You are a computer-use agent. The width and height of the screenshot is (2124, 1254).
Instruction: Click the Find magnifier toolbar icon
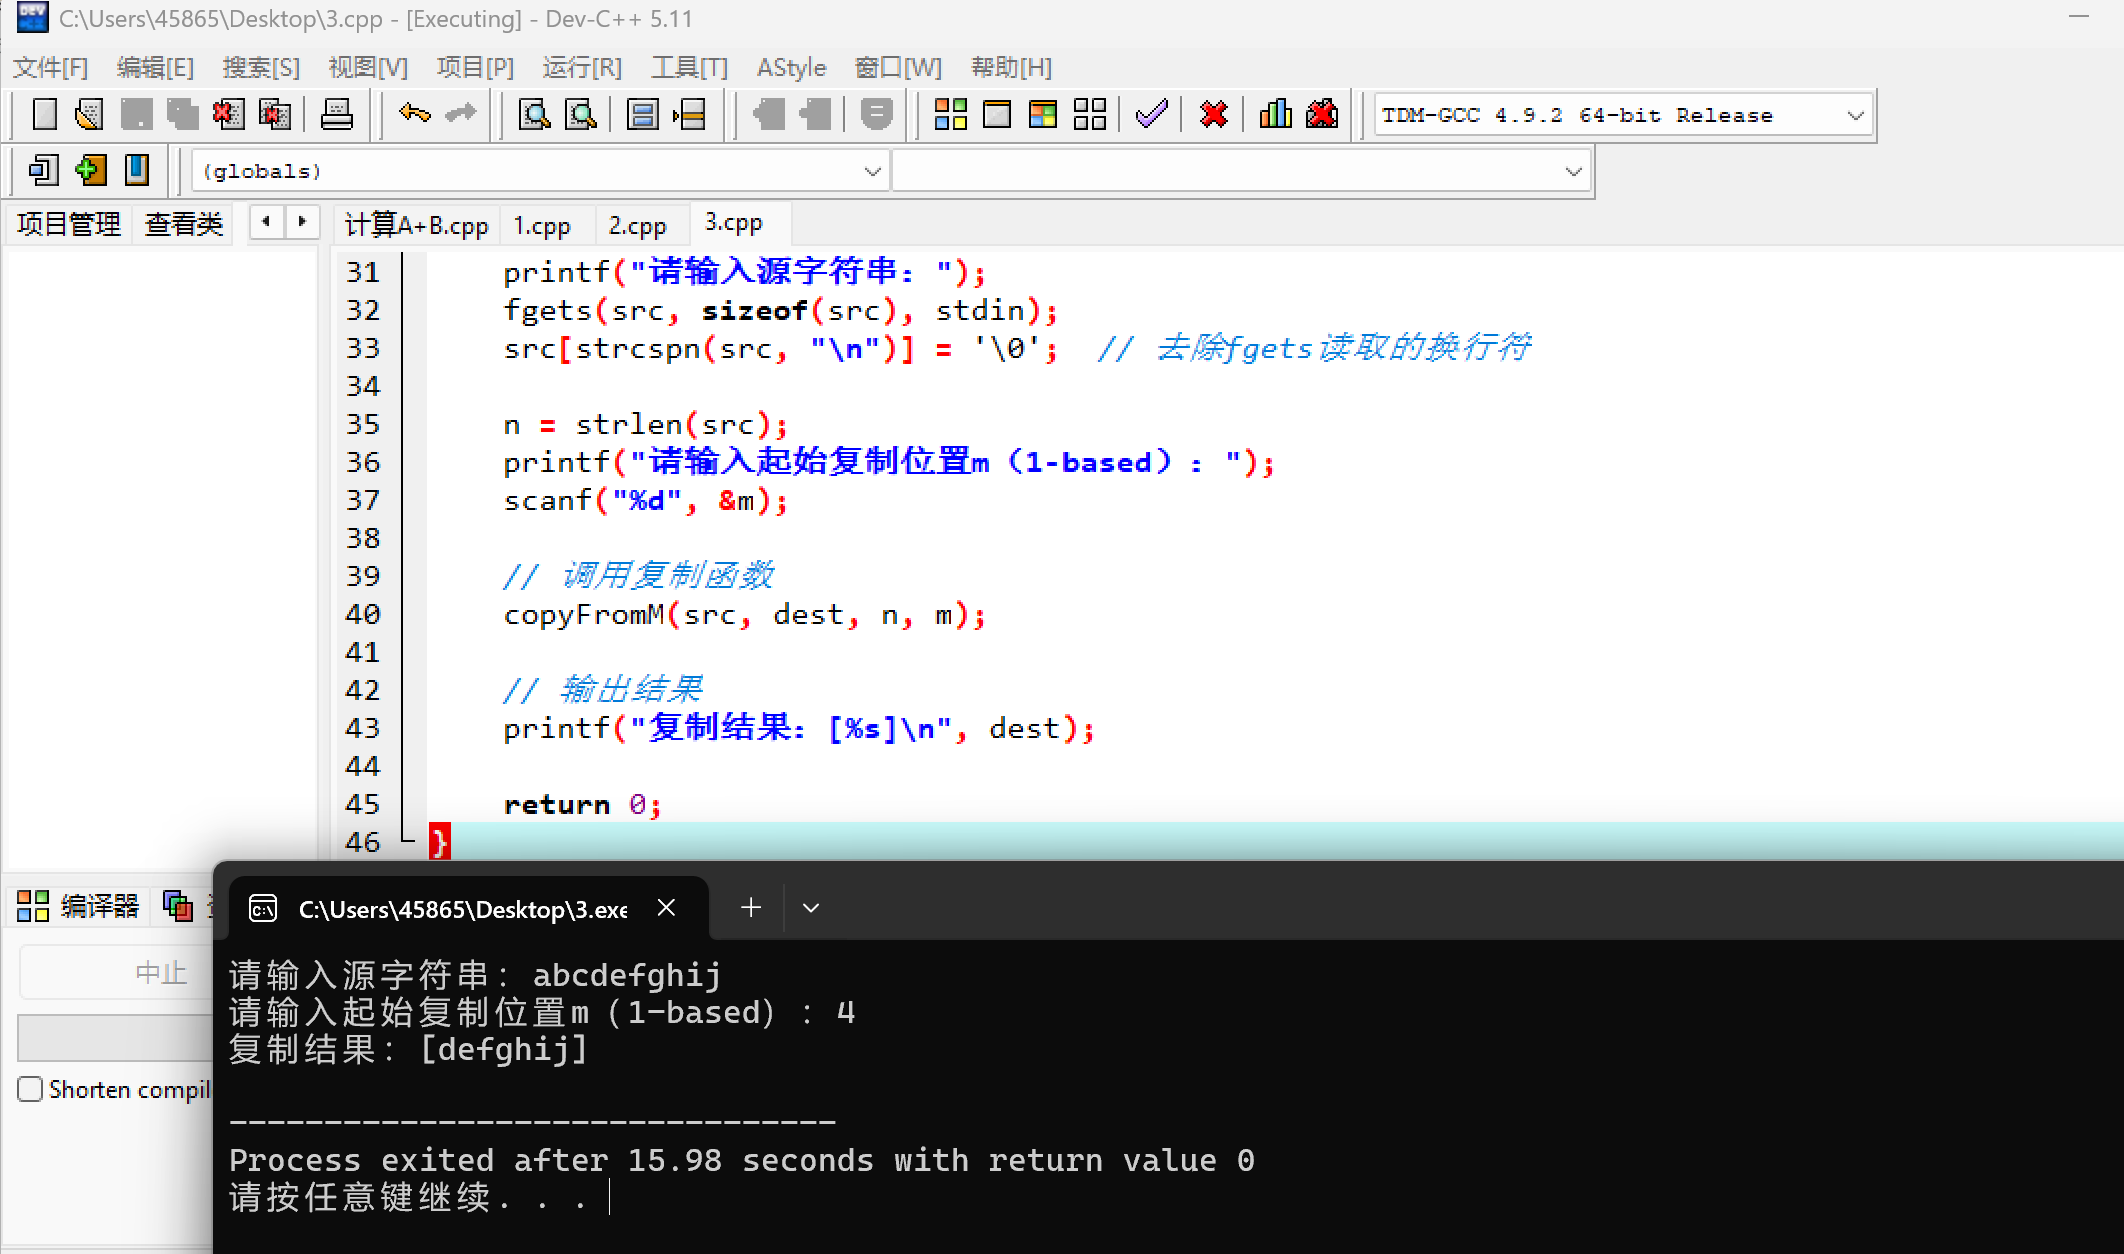point(534,114)
